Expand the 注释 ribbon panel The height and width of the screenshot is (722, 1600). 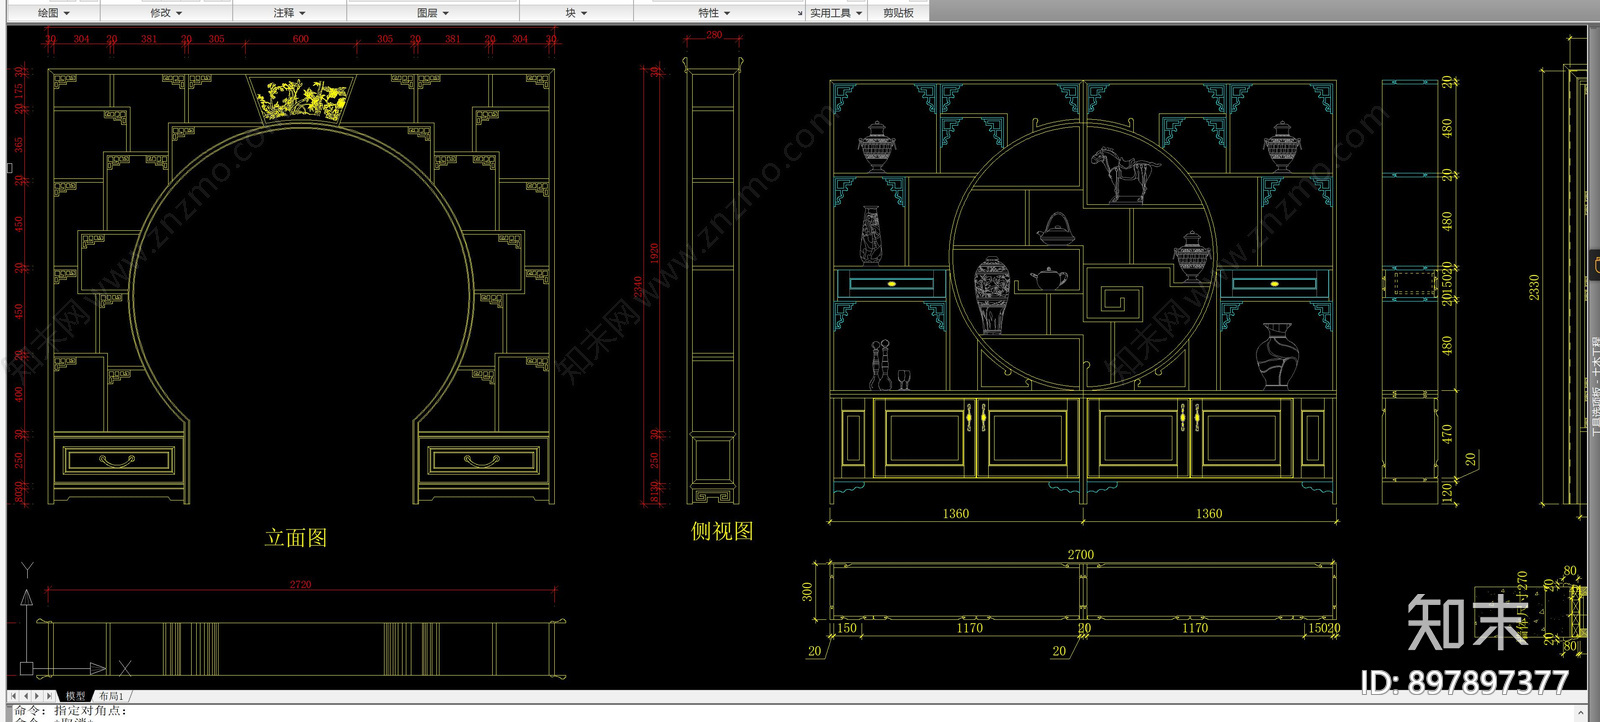pyautogui.click(x=290, y=13)
